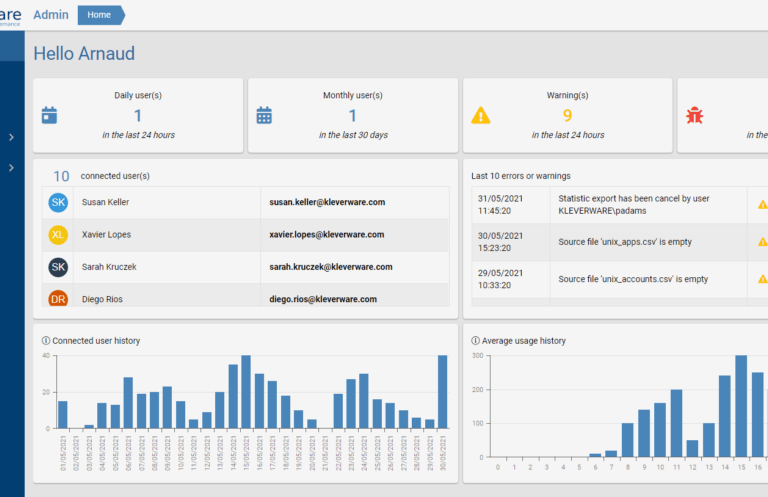Click "Source file 'unix_apps.csv' is empty" message

click(625, 242)
